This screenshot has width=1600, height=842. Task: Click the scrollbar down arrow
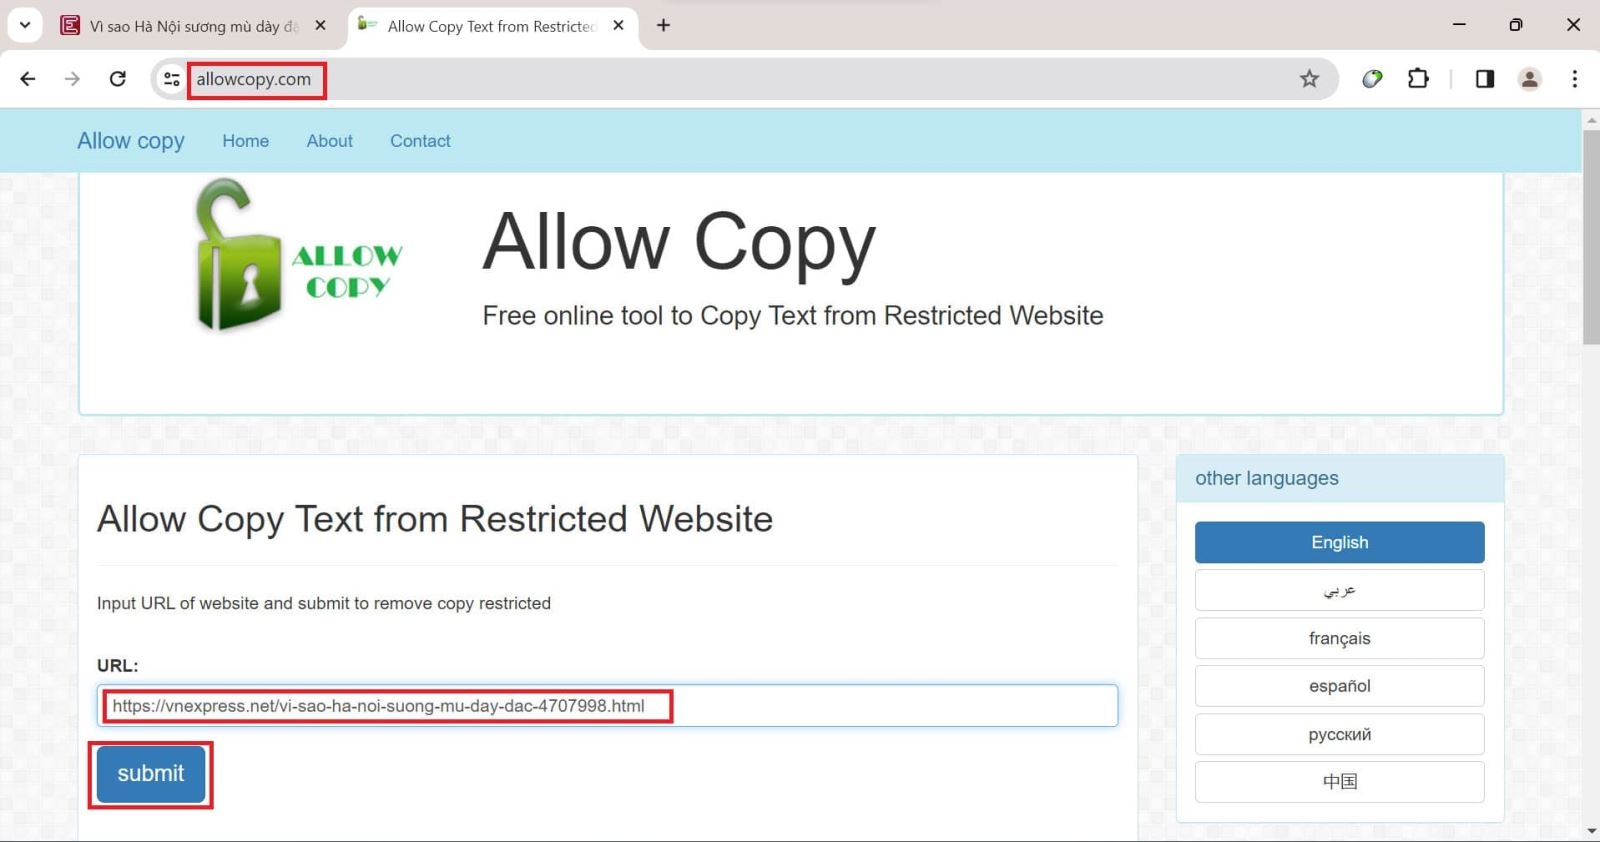[x=1591, y=832]
